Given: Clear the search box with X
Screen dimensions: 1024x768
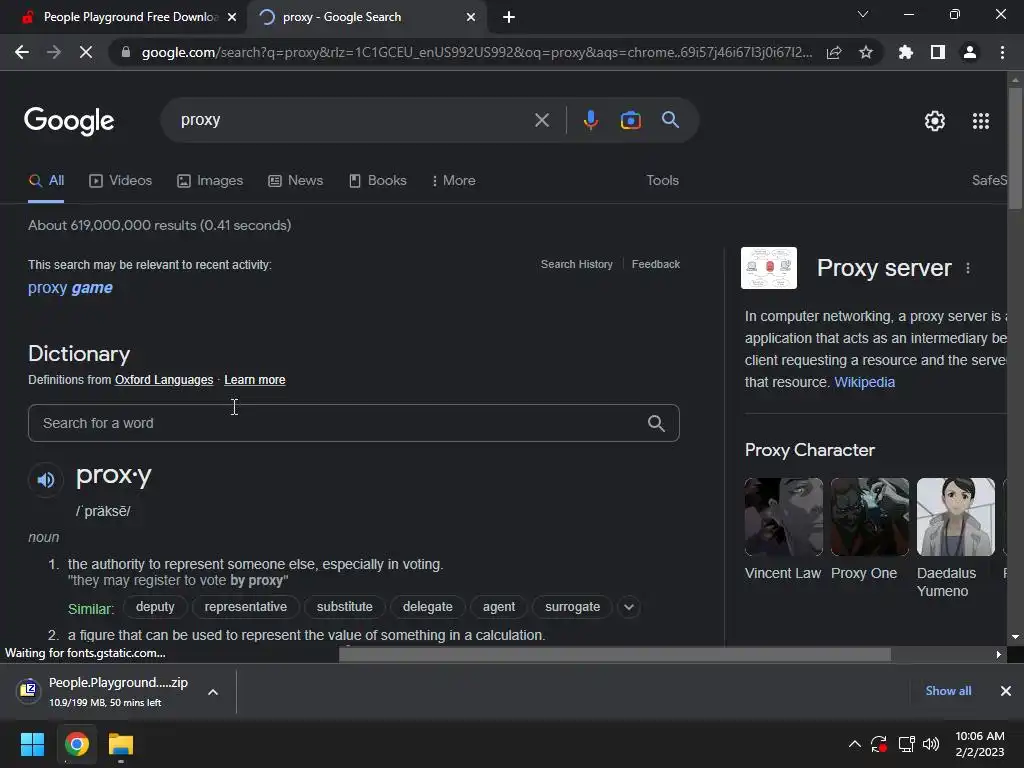Looking at the screenshot, I should point(542,120).
